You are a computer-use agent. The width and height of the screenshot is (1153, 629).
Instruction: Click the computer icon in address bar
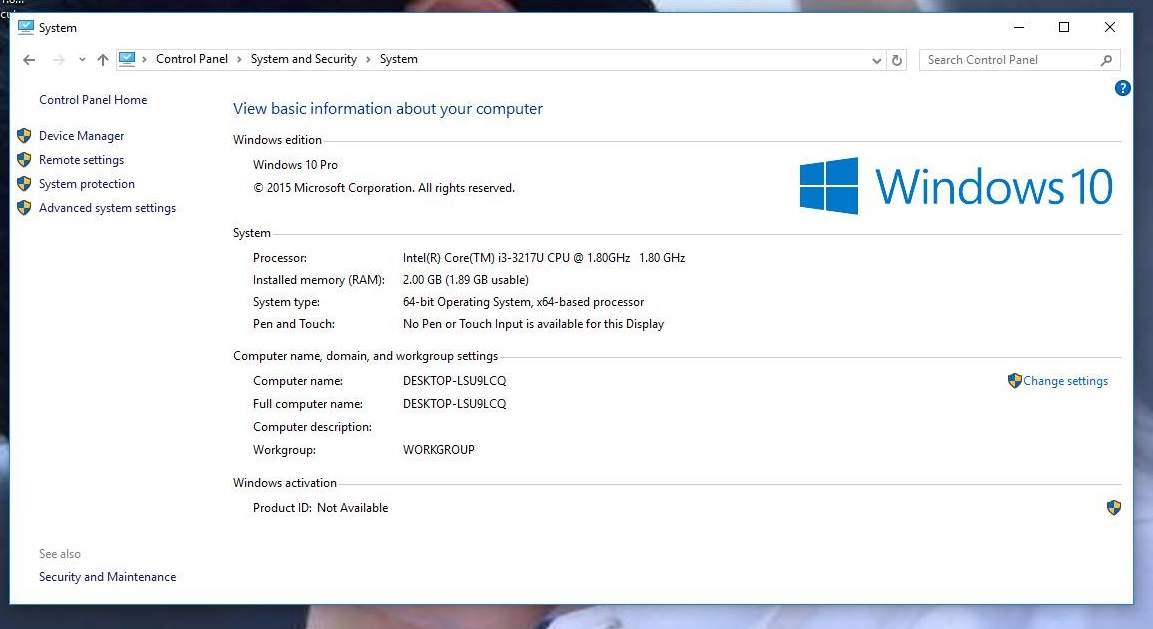click(127, 59)
